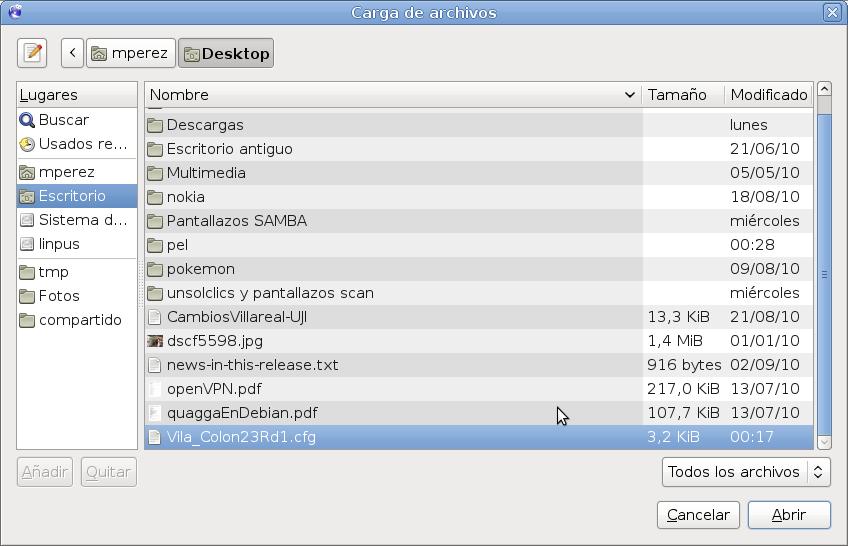This screenshot has height=546, width=848.
Task: Select dscf5598.jpg image file
Action: tap(215, 341)
